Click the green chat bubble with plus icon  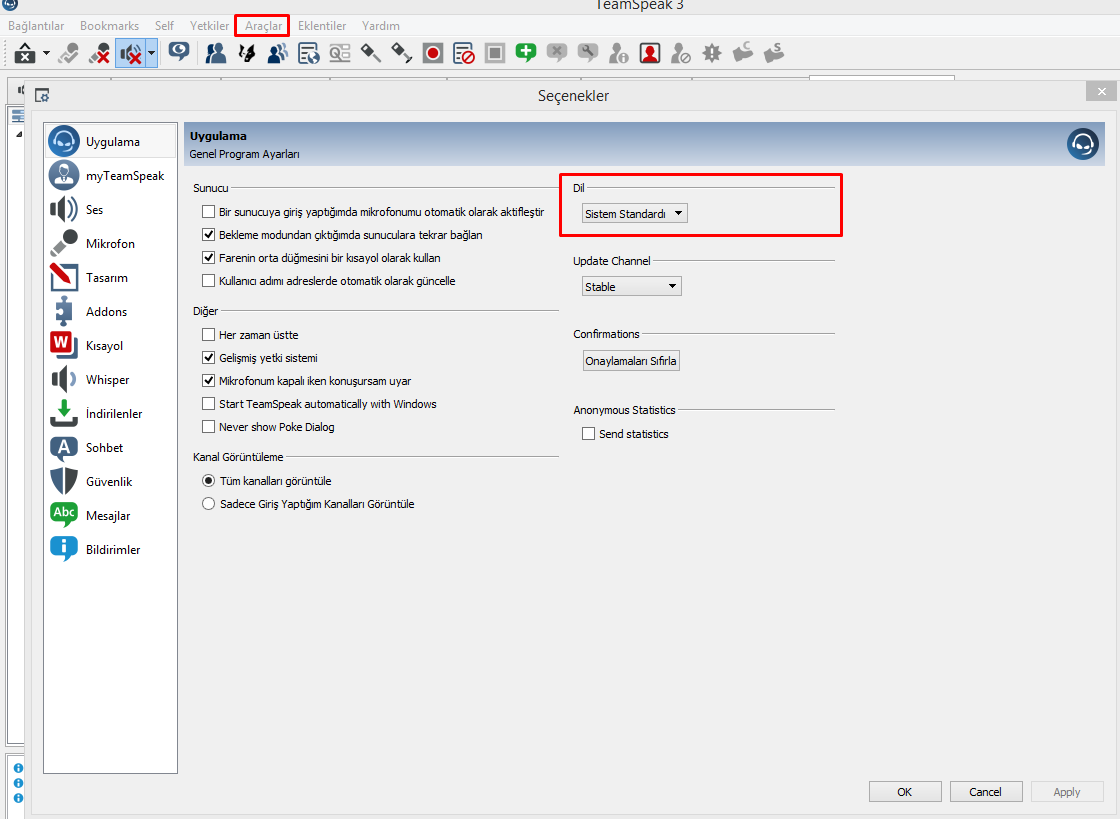(x=526, y=53)
